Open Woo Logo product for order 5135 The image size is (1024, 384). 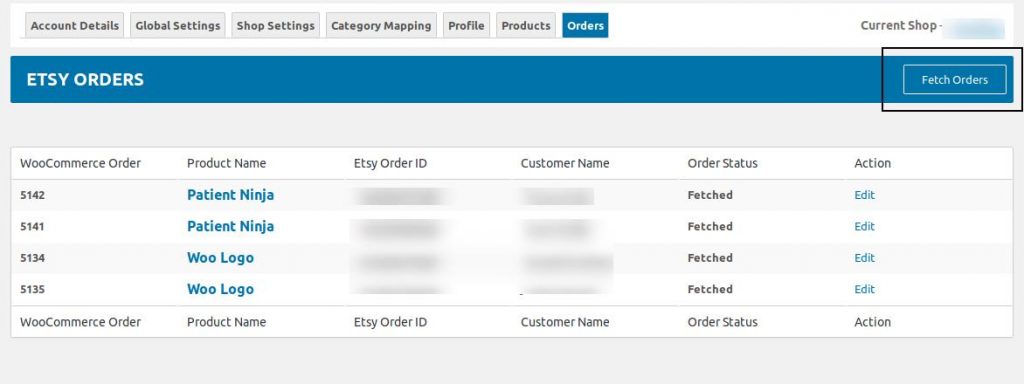220,289
